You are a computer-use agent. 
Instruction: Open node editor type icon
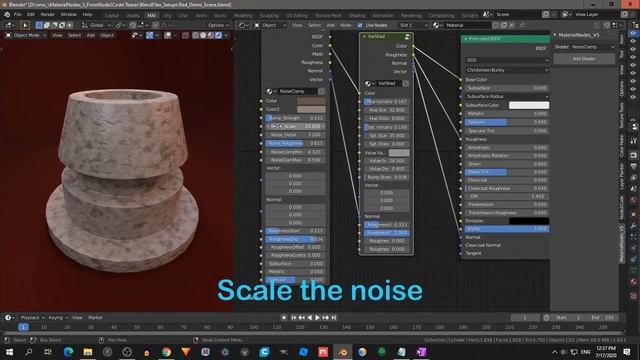point(243,25)
